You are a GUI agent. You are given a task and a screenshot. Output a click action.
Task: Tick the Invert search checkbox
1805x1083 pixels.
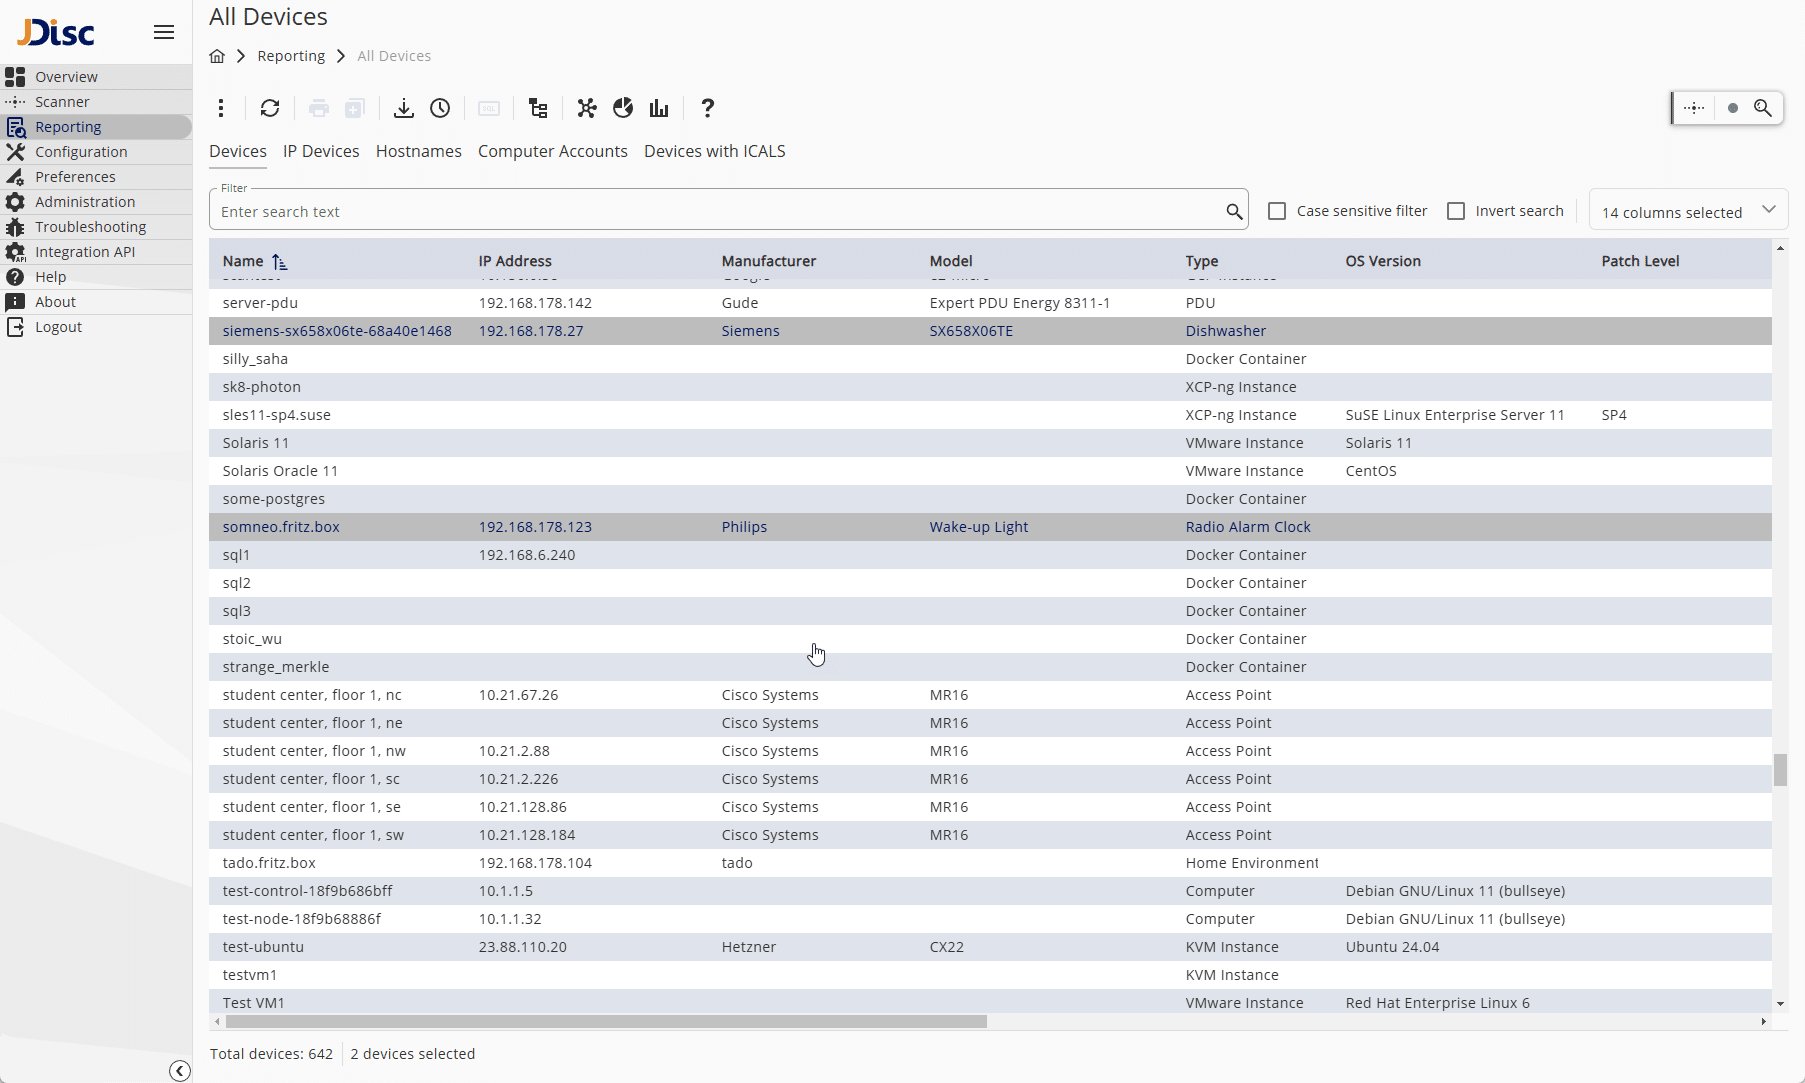click(1456, 211)
